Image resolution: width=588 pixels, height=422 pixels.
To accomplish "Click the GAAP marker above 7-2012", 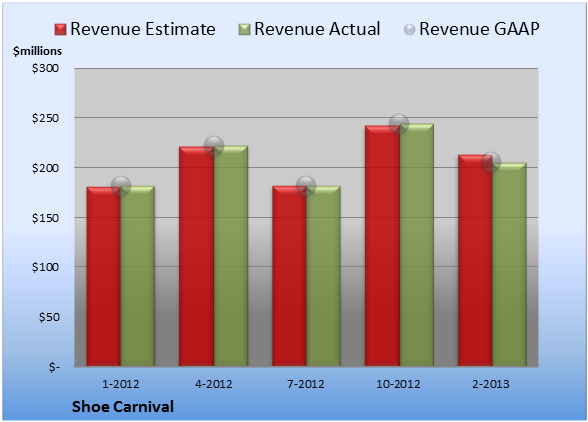I will 306,185.
